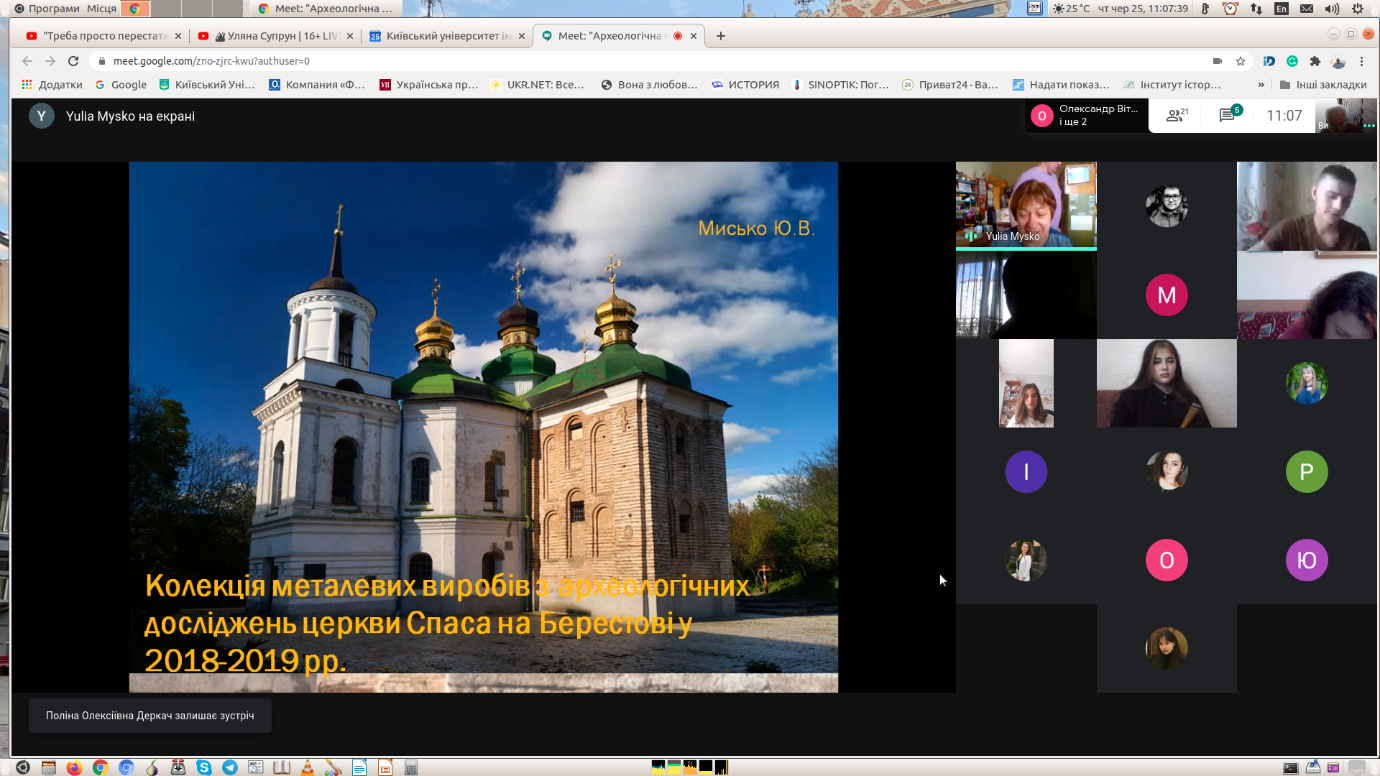Bookmark this page with the star icon

(1240, 61)
